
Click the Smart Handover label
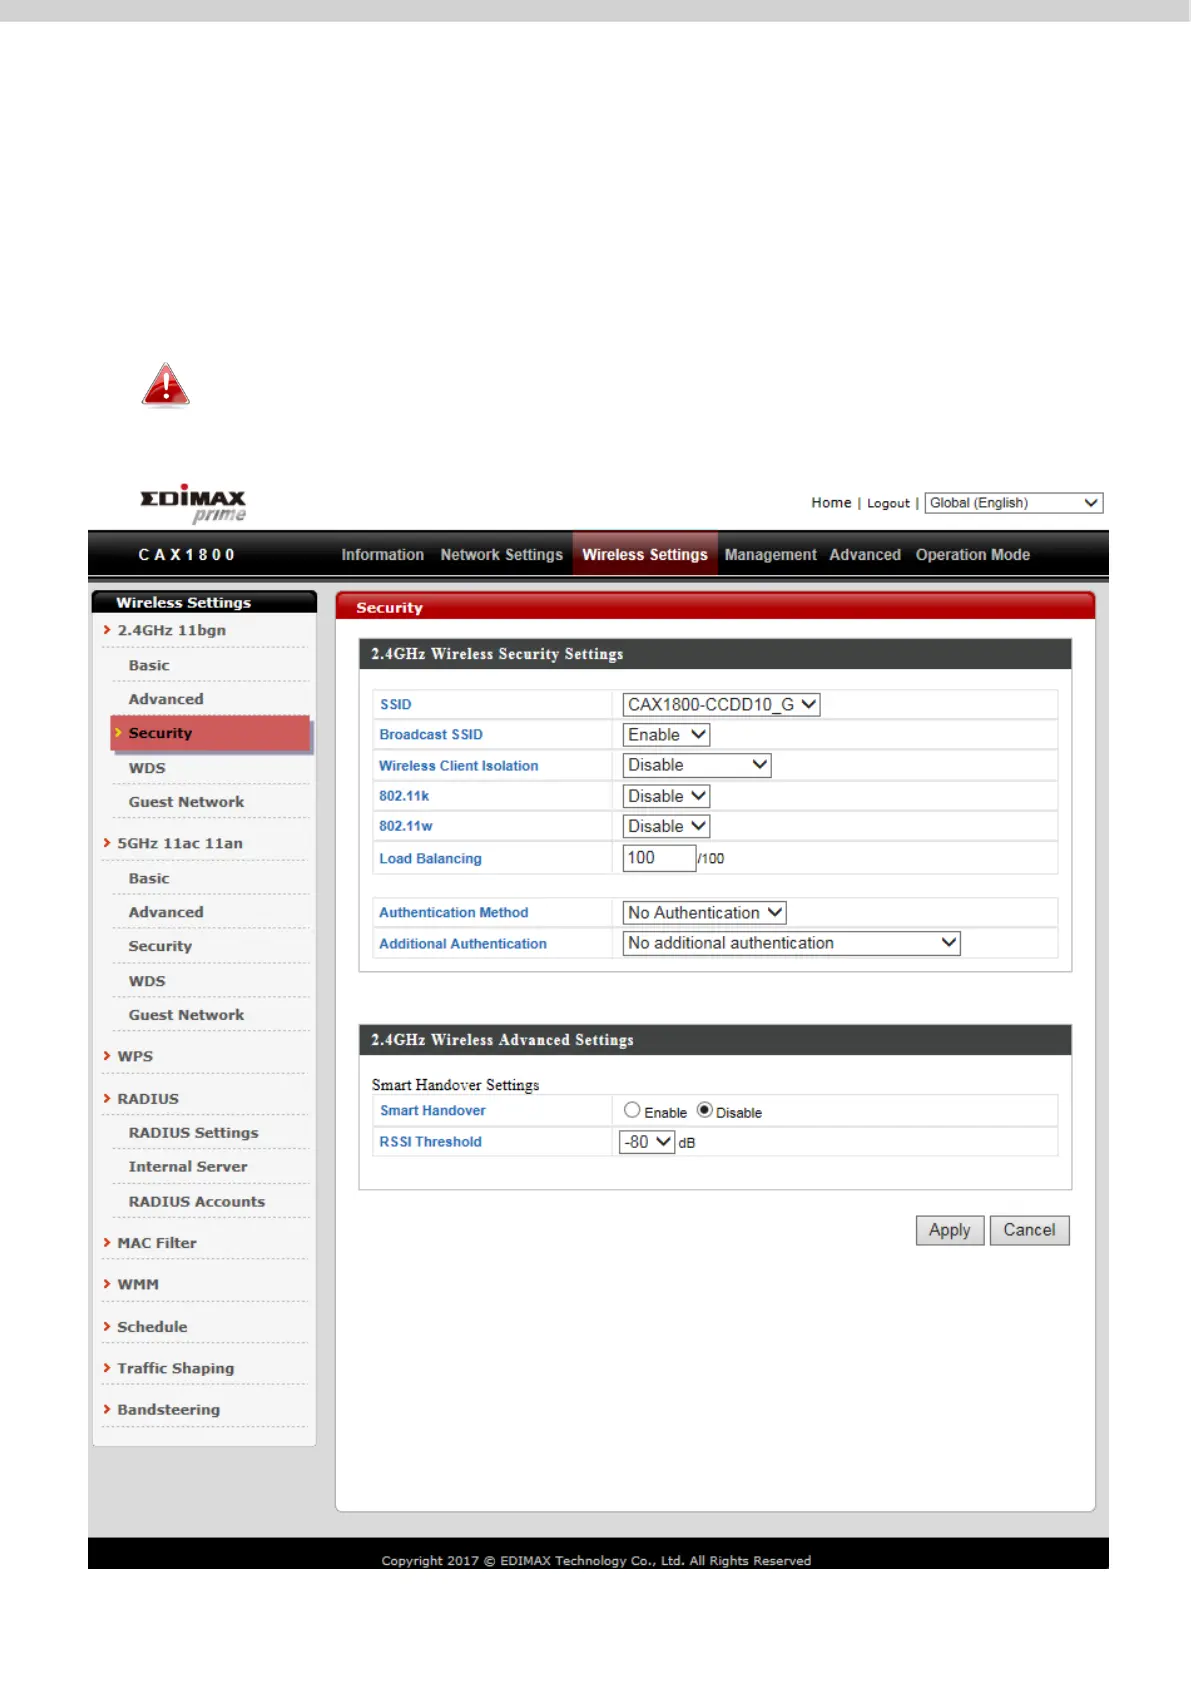click(x=433, y=1111)
